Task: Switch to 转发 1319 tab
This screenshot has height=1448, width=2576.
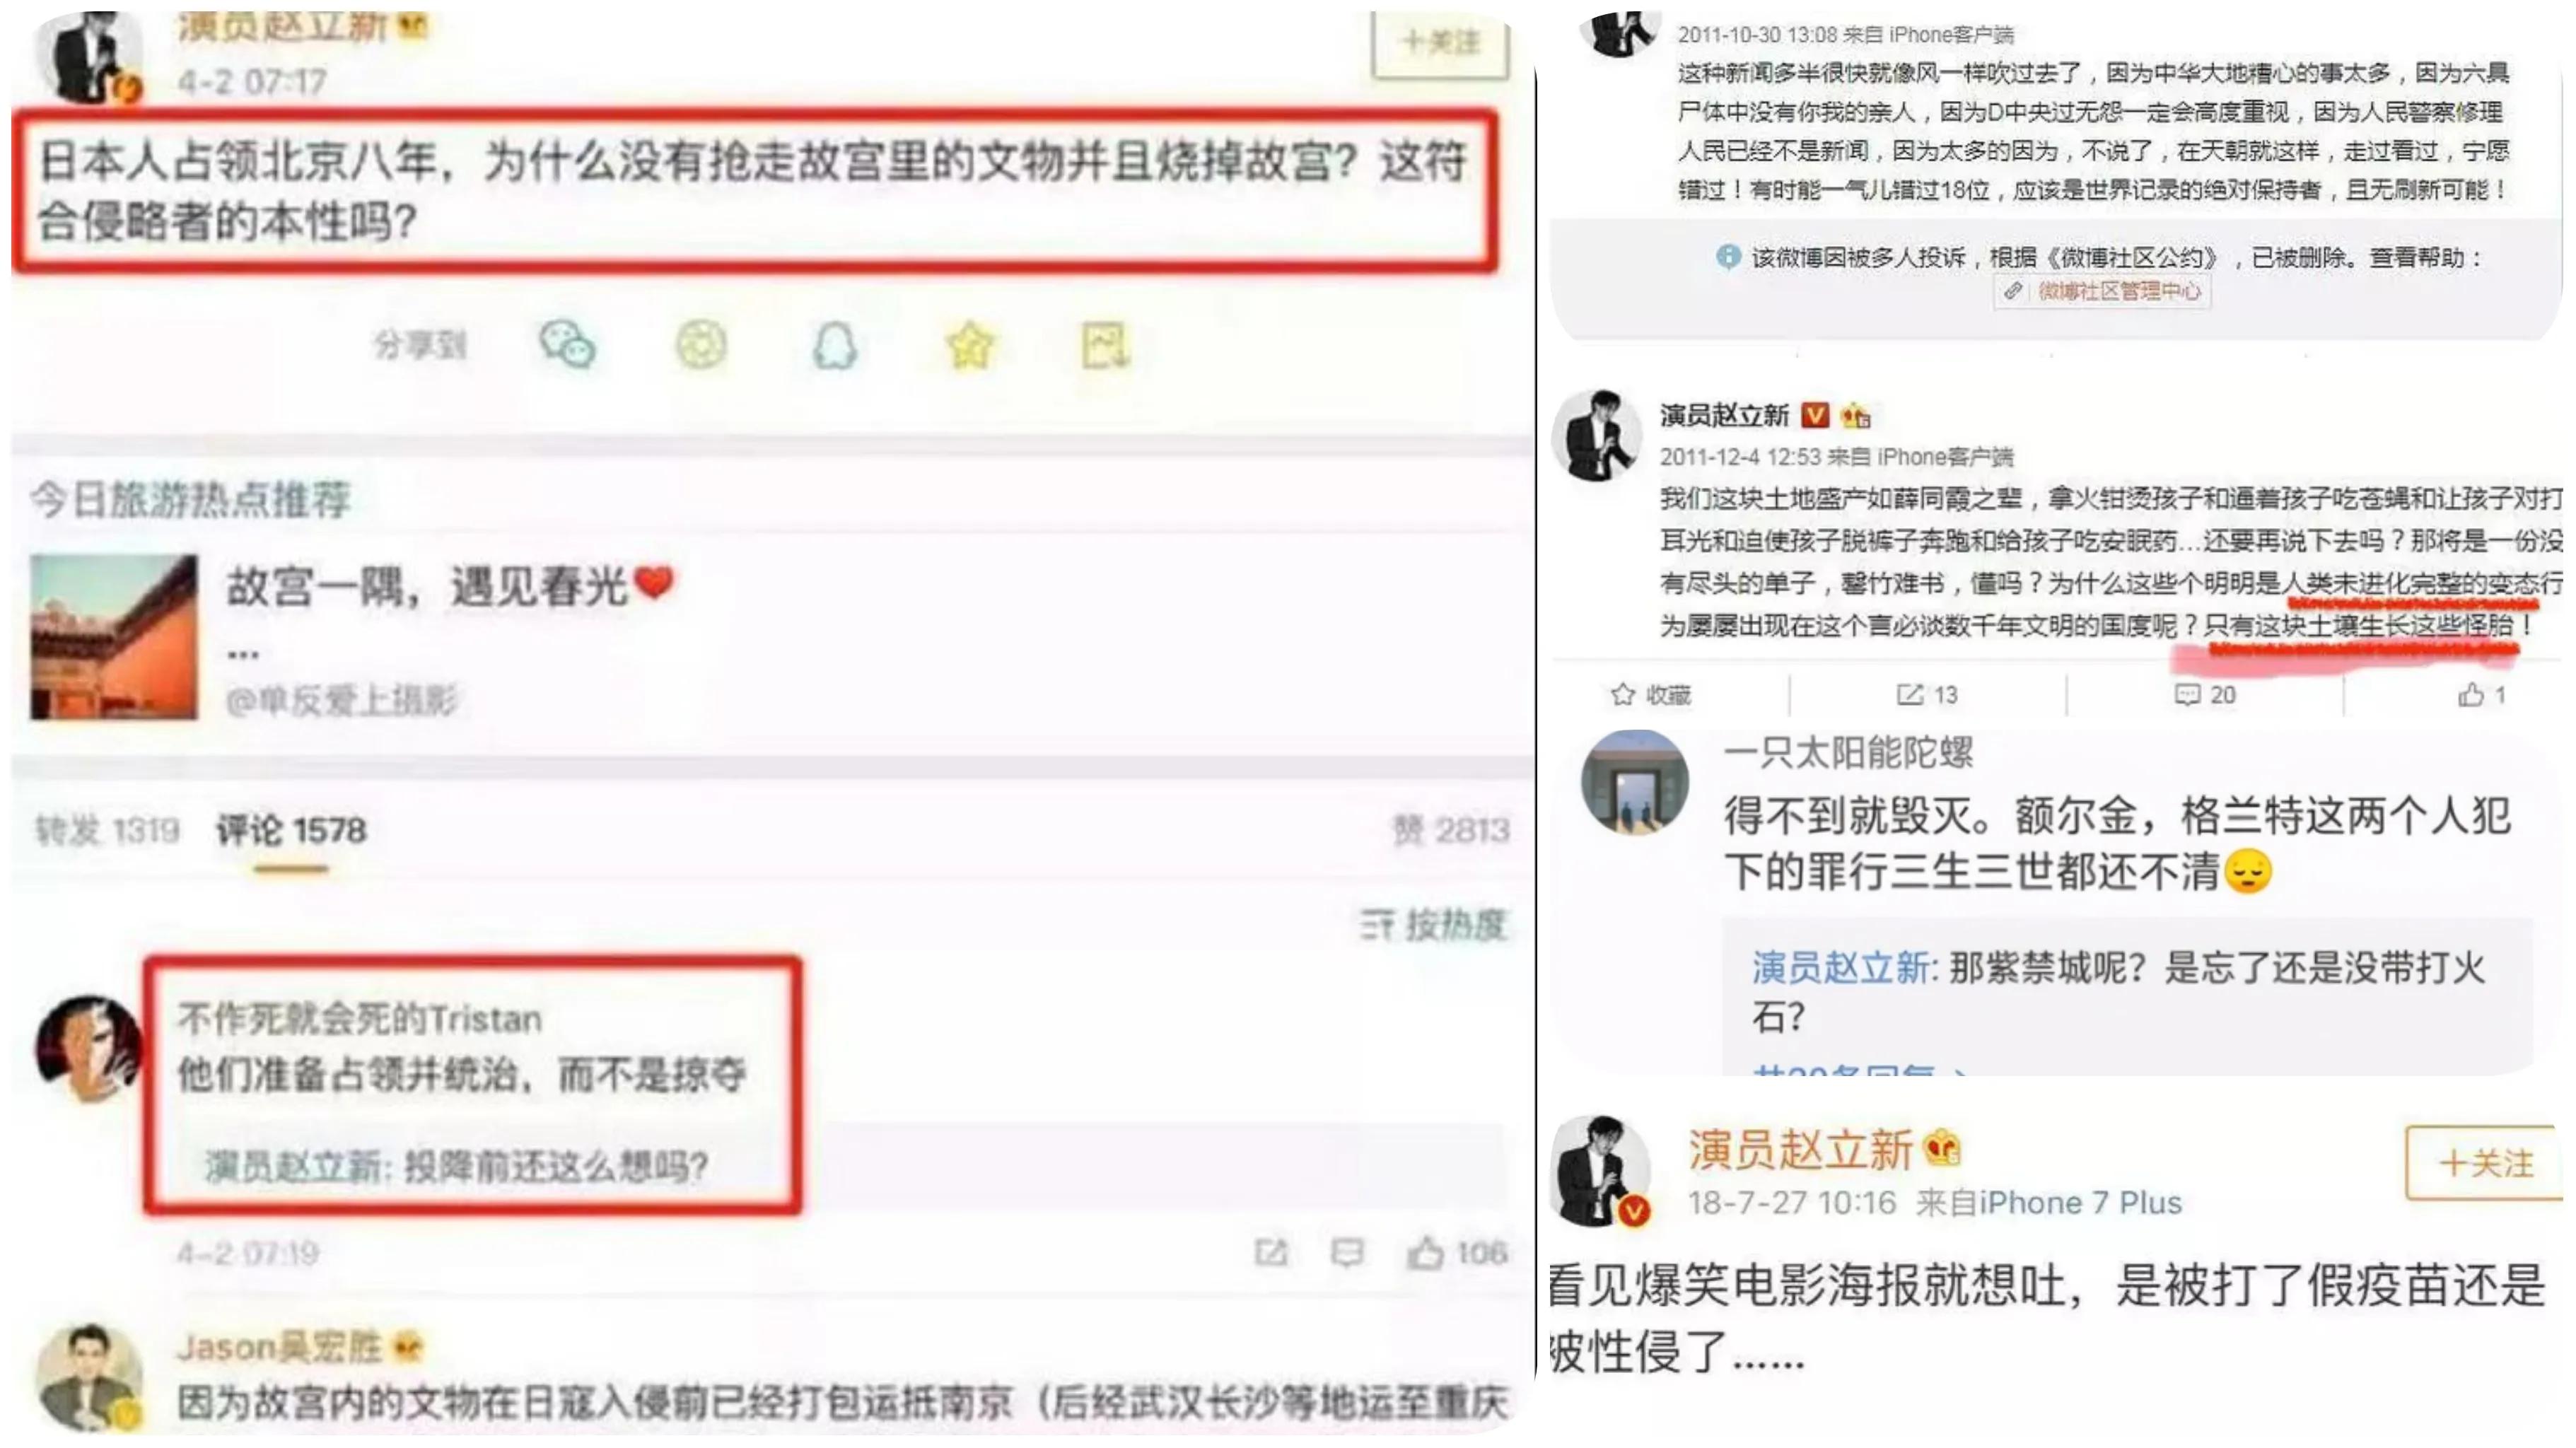Action: (x=107, y=830)
